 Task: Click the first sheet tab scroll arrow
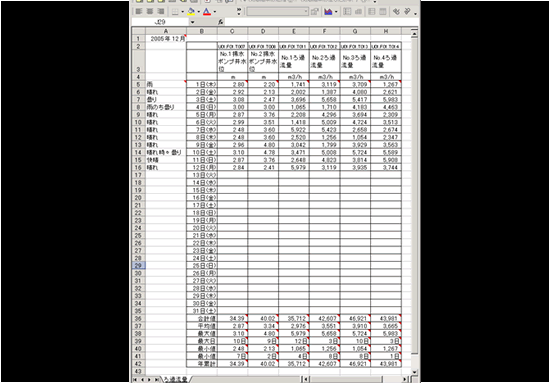click(x=135, y=379)
